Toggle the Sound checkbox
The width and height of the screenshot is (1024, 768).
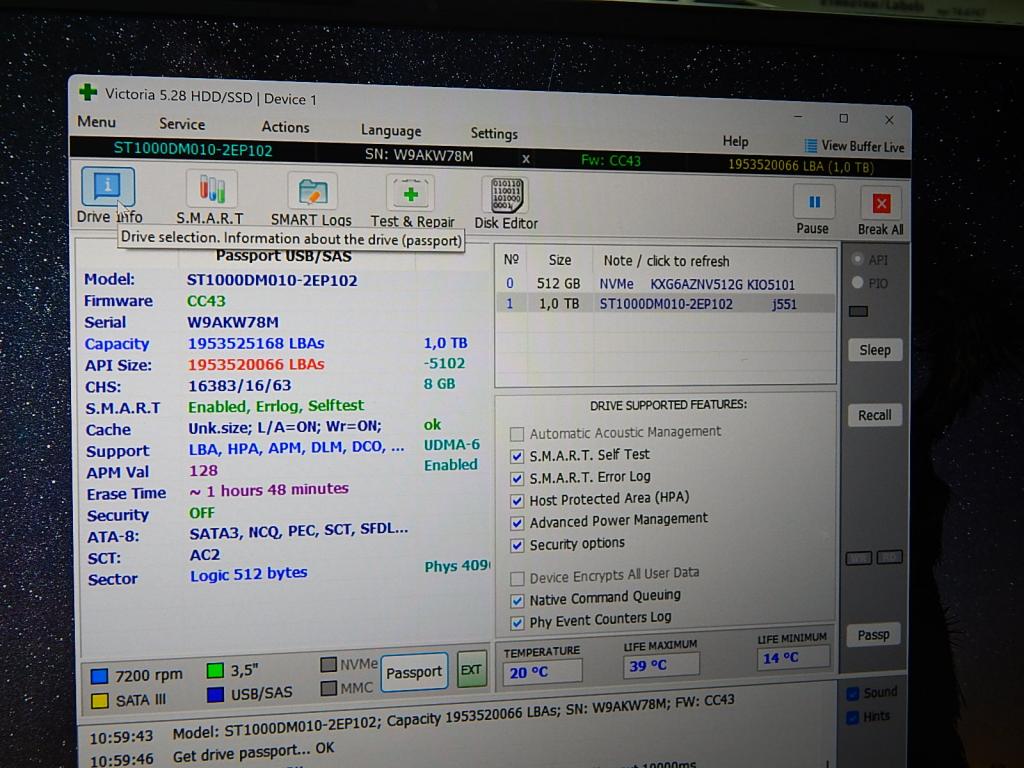tap(853, 694)
